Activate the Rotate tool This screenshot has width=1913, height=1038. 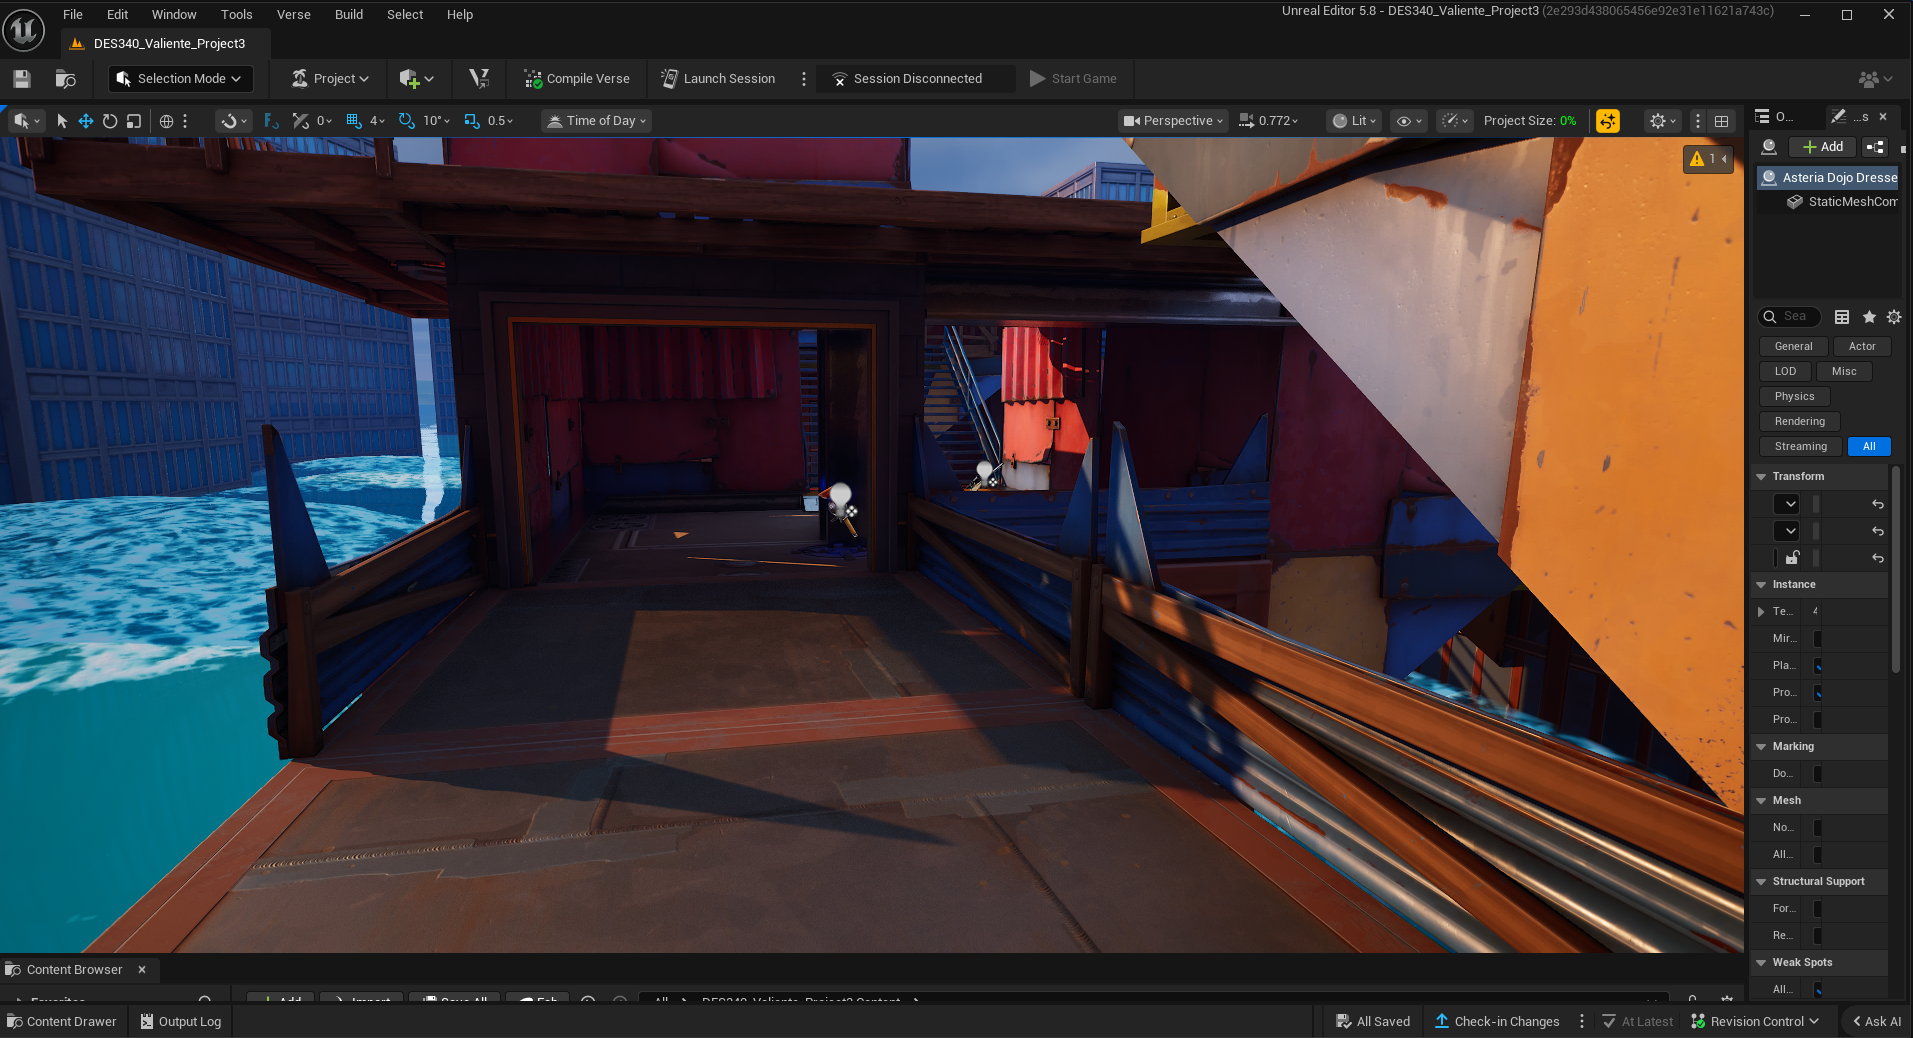(x=110, y=121)
